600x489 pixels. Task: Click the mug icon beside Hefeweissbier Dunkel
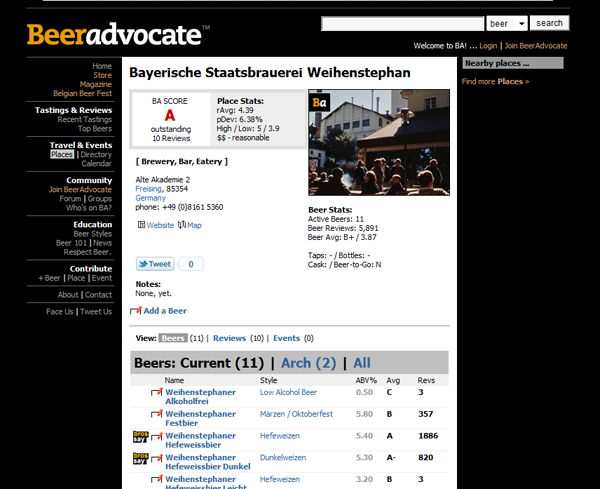tap(157, 458)
